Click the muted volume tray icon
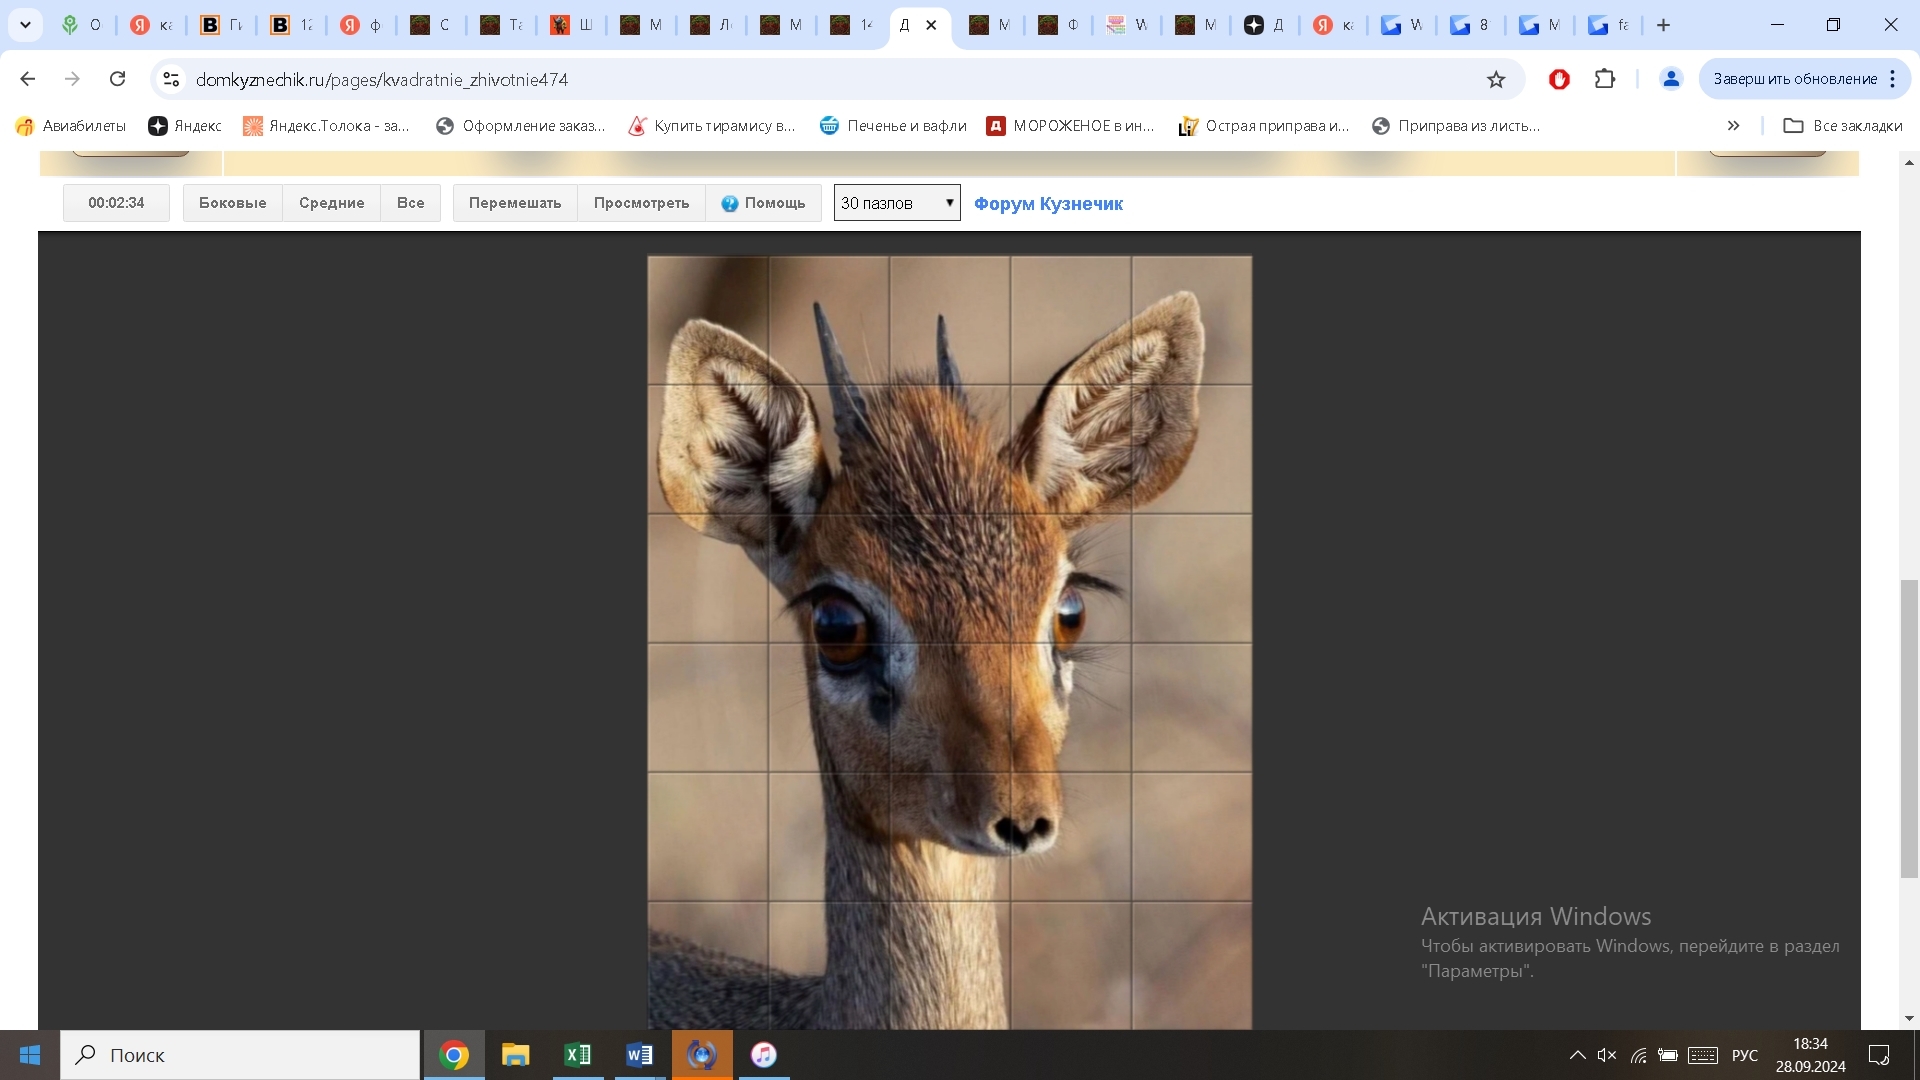 coord(1607,1055)
